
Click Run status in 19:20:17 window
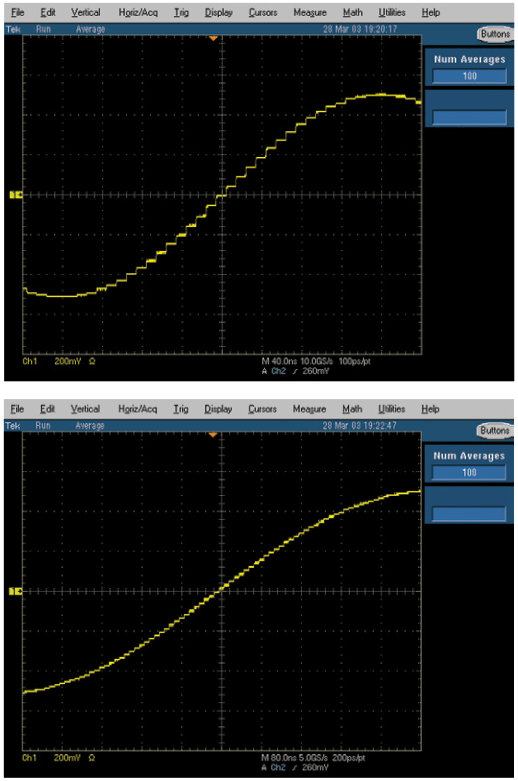pyautogui.click(x=43, y=29)
